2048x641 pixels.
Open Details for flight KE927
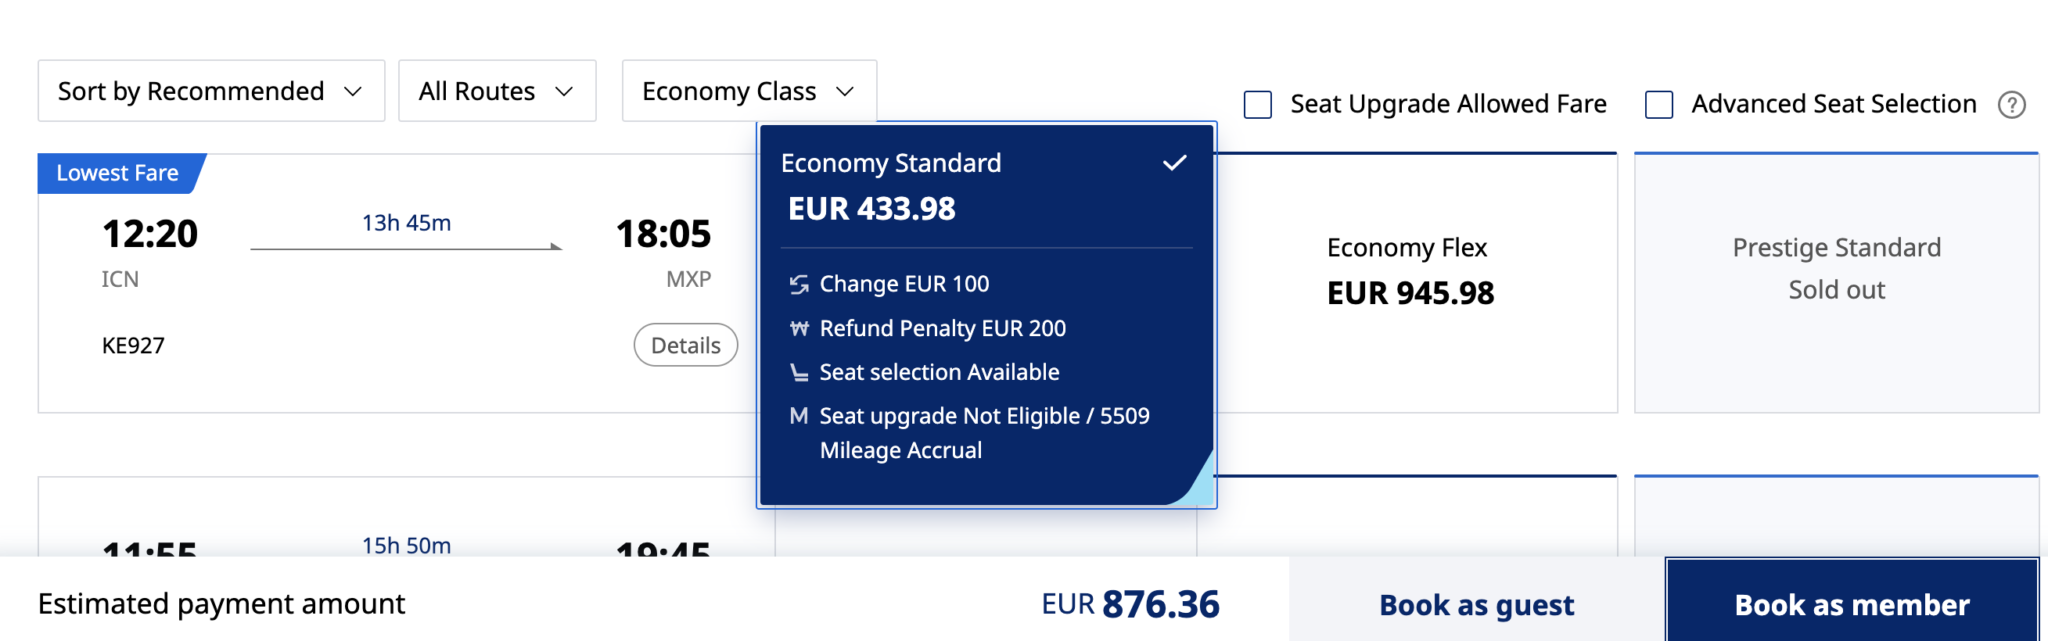tap(686, 345)
